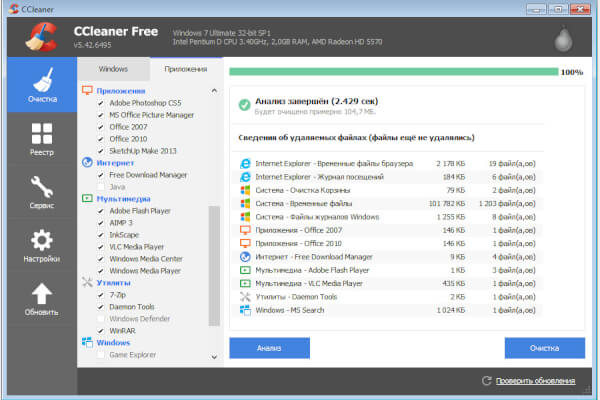Click the green analysis complete checkmark icon

click(x=245, y=104)
